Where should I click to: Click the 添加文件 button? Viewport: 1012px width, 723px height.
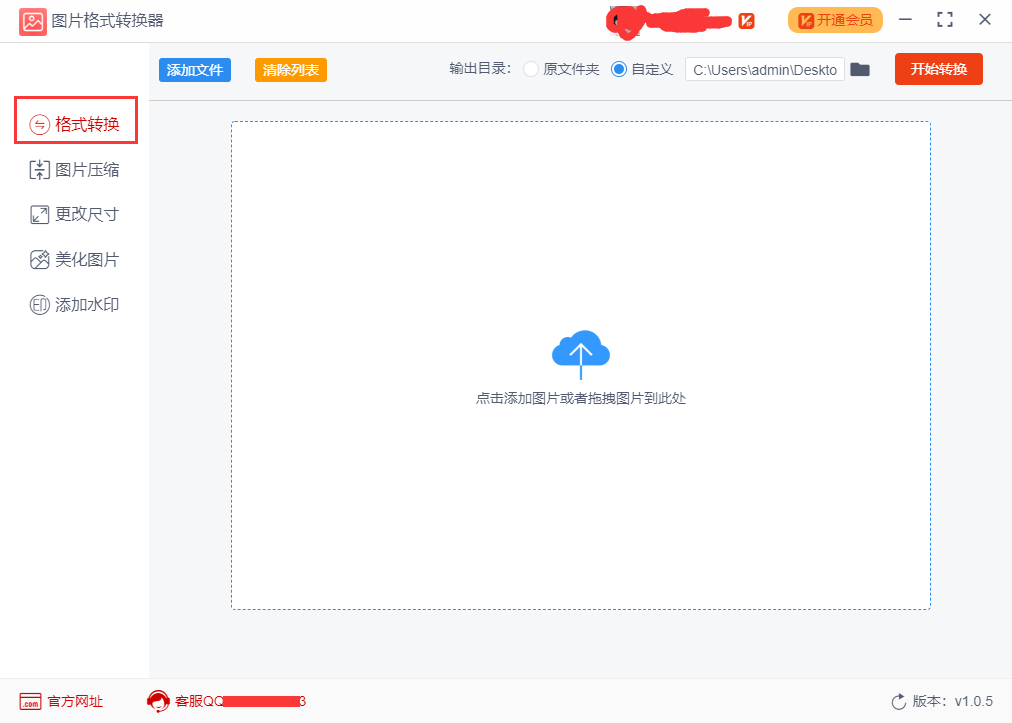(x=194, y=69)
